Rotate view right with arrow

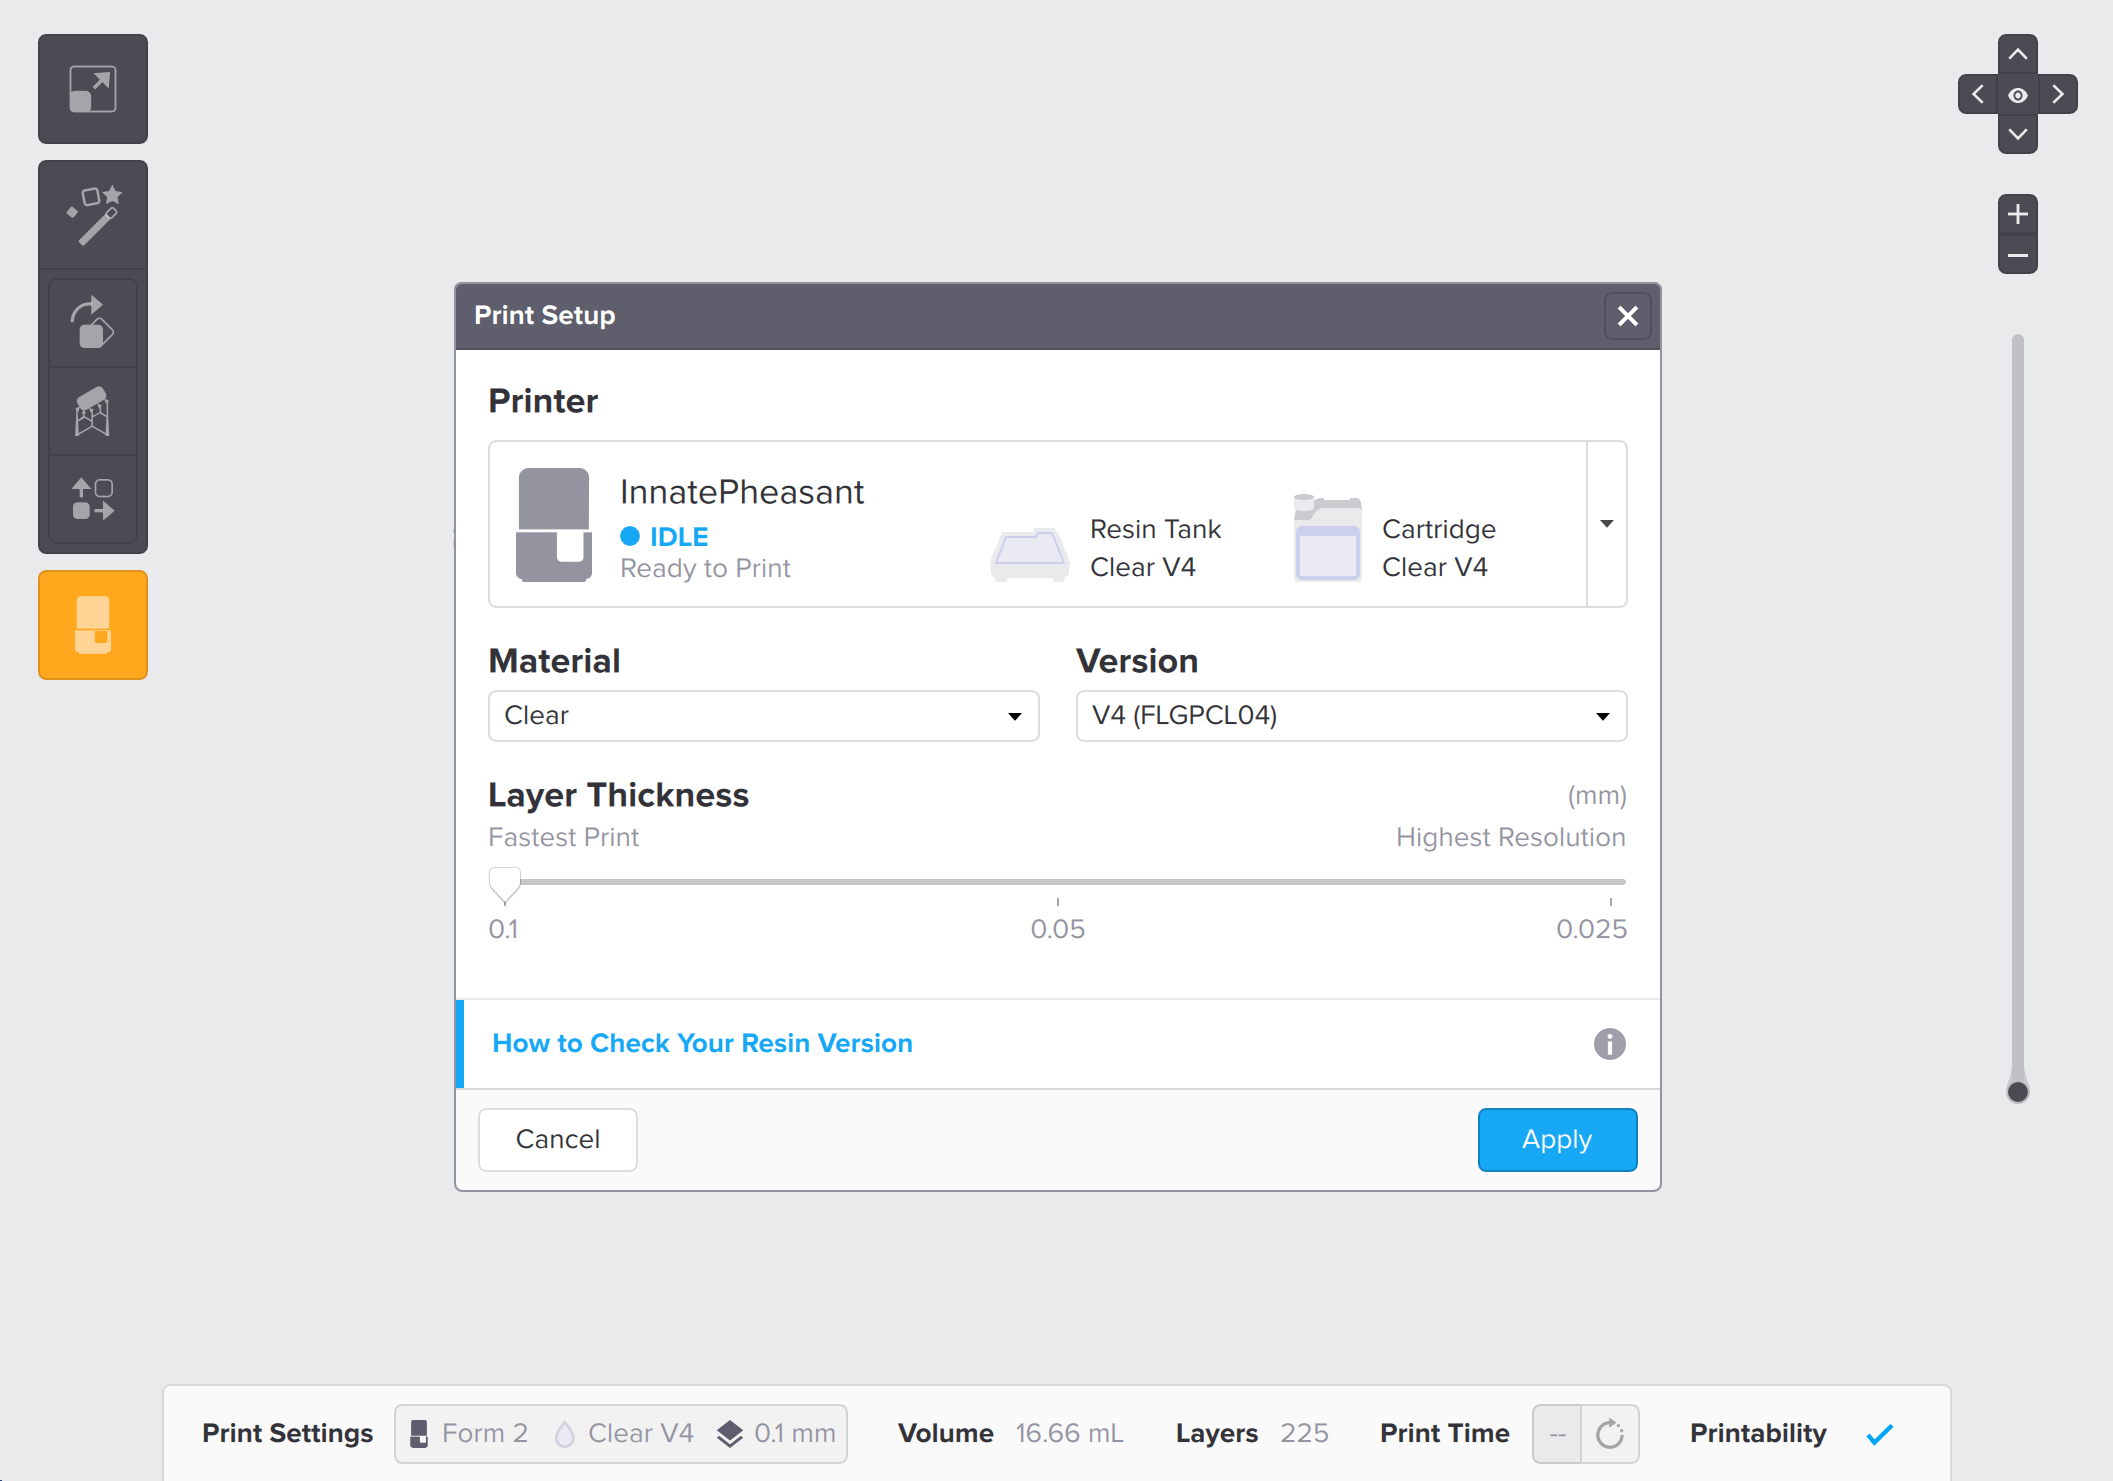(x=2058, y=94)
